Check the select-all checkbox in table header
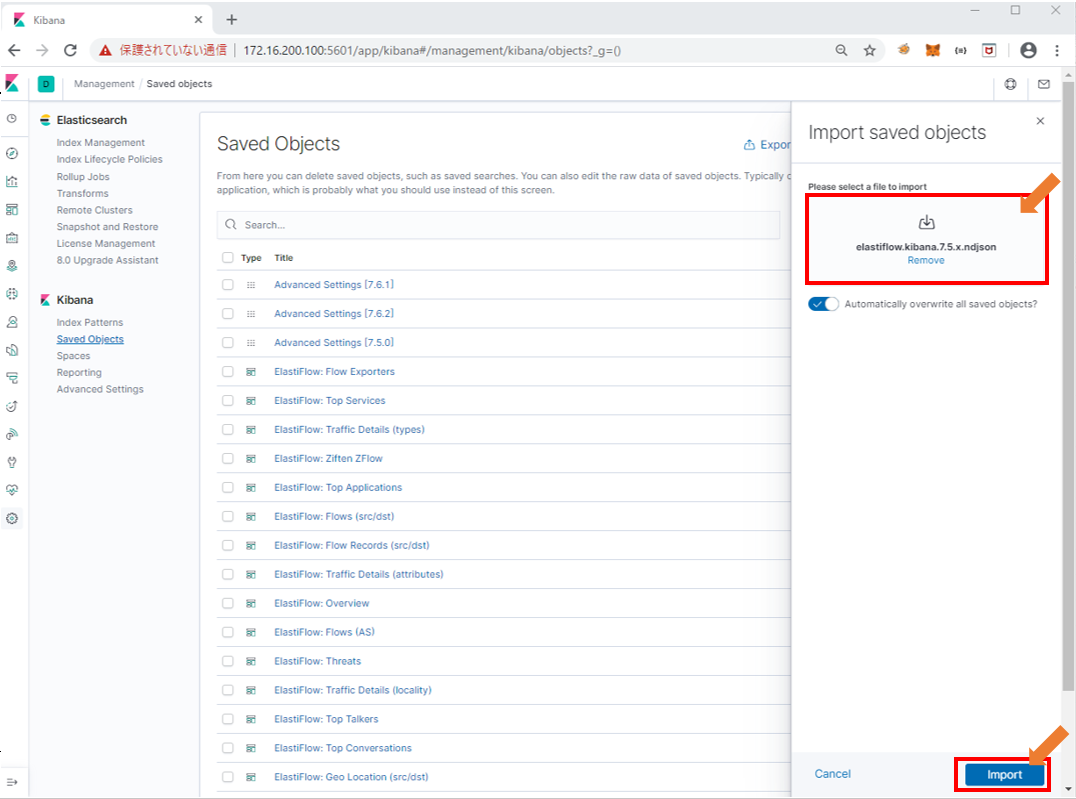 point(228,257)
